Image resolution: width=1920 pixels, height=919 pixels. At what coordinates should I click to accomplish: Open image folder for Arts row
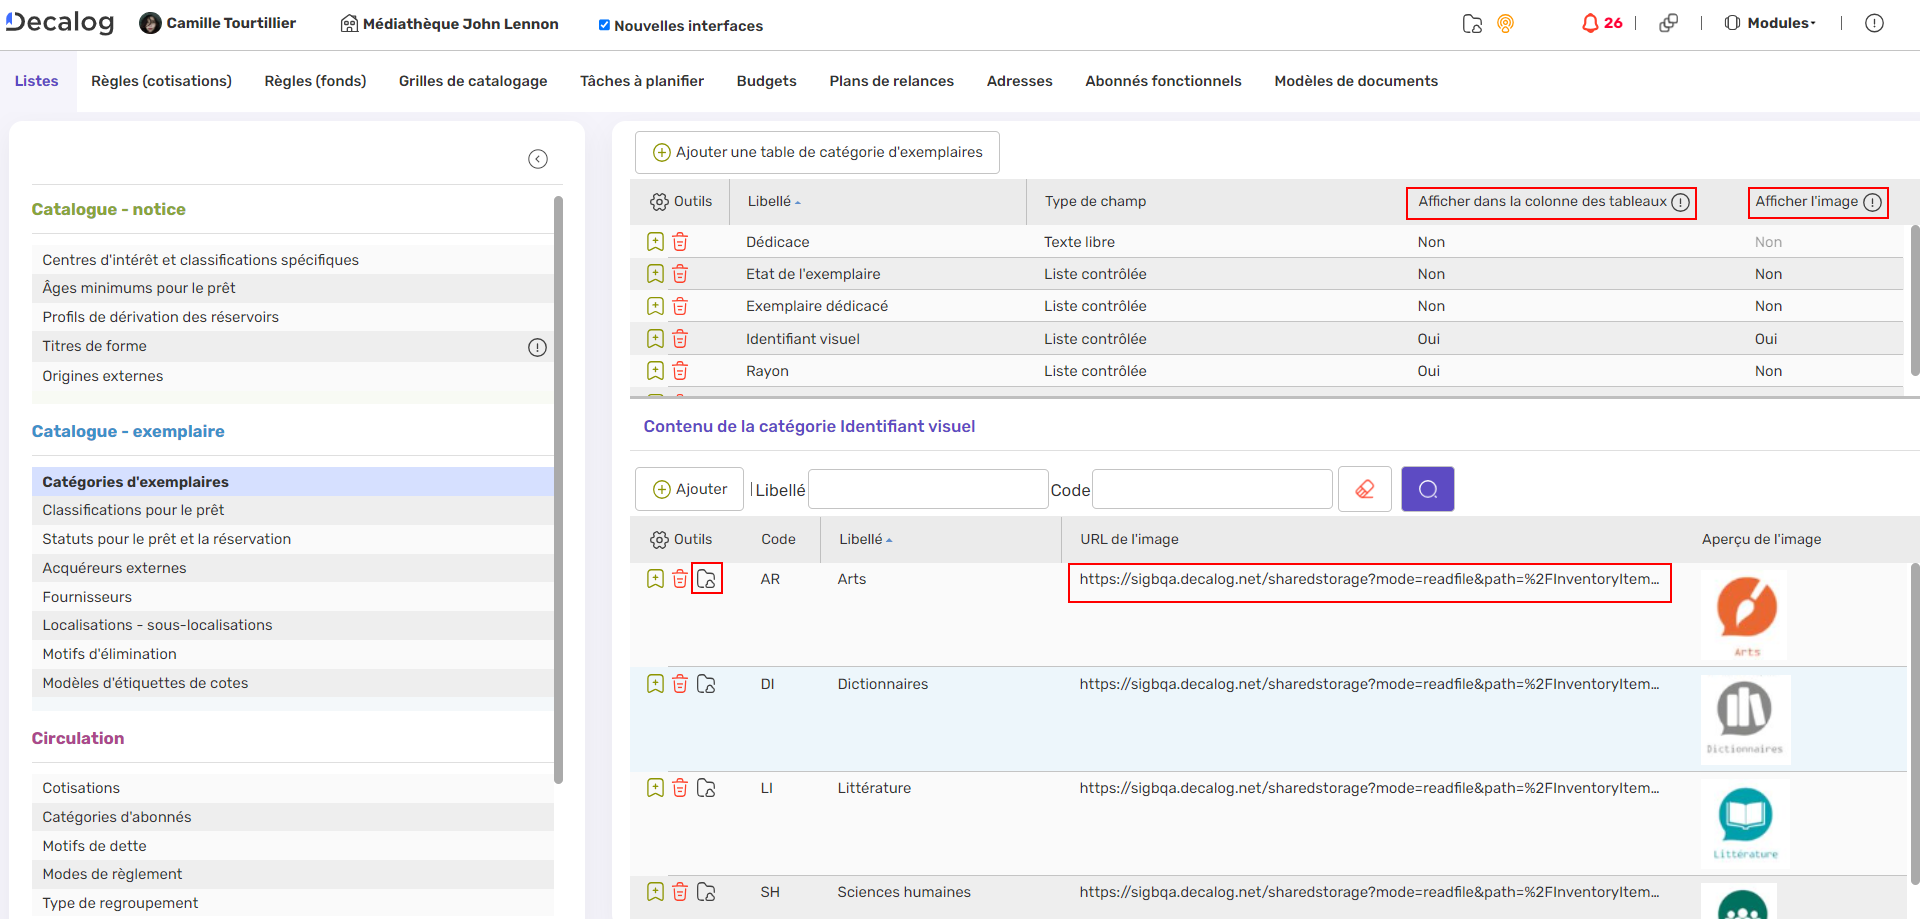tap(707, 579)
